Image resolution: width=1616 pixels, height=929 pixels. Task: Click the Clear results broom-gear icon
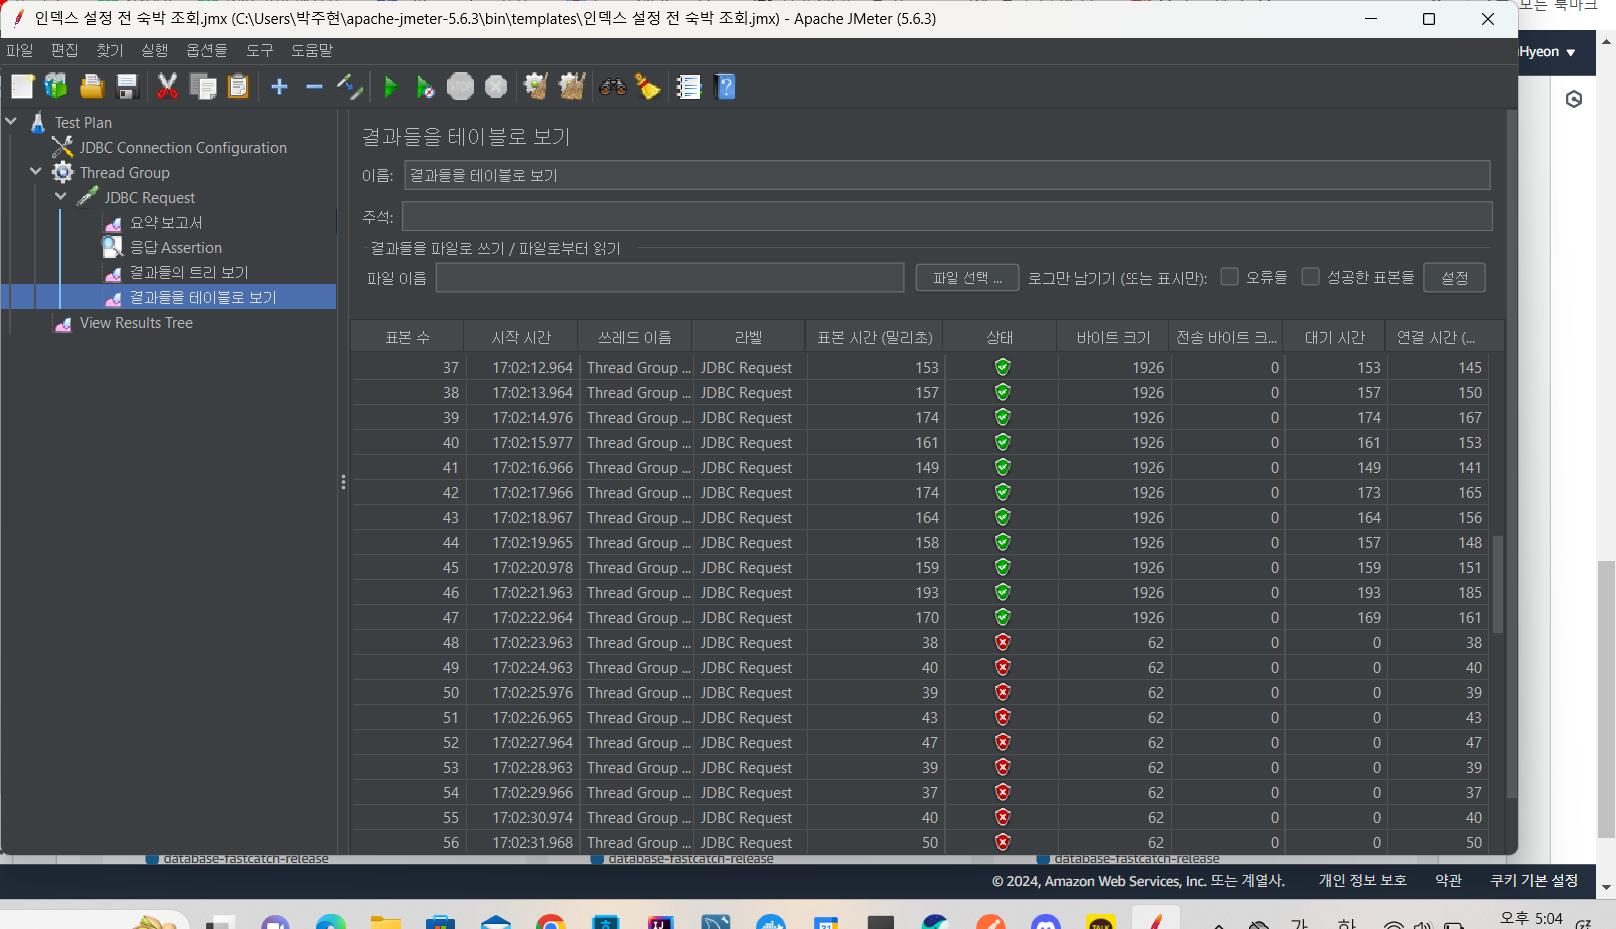point(536,87)
